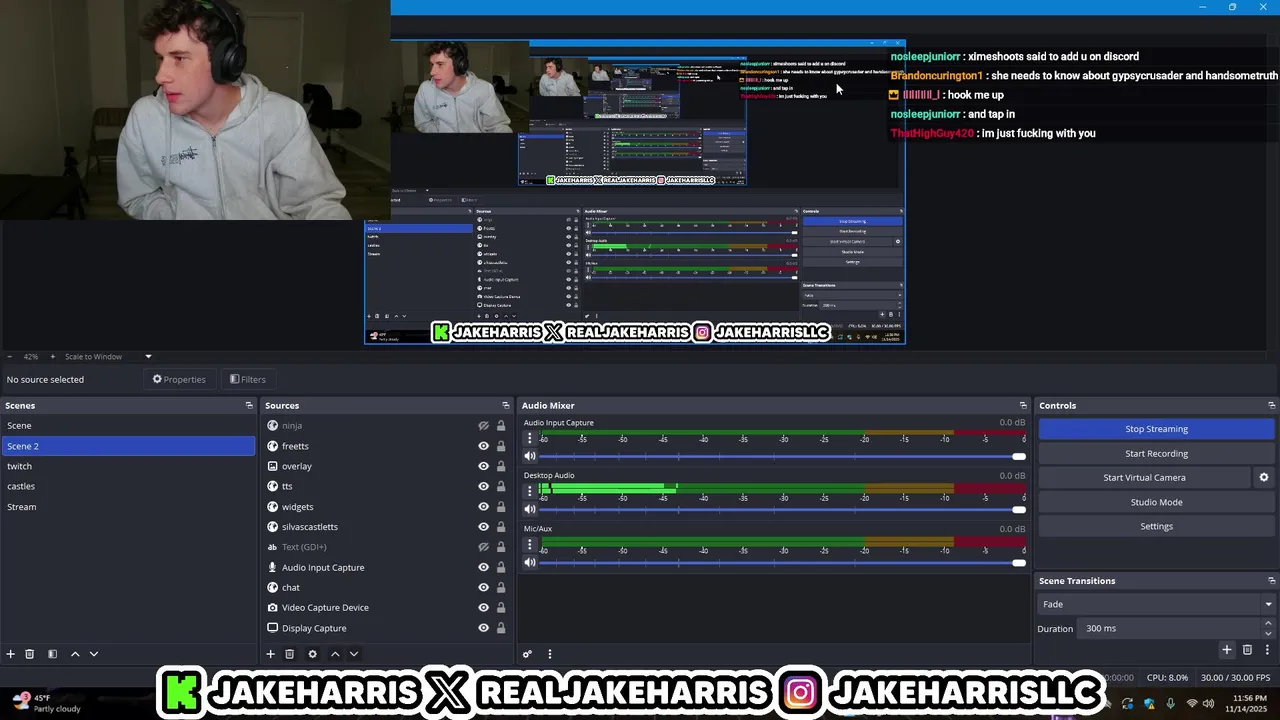Undock the Scenes panel
The width and height of the screenshot is (1280, 720).
pyautogui.click(x=249, y=405)
